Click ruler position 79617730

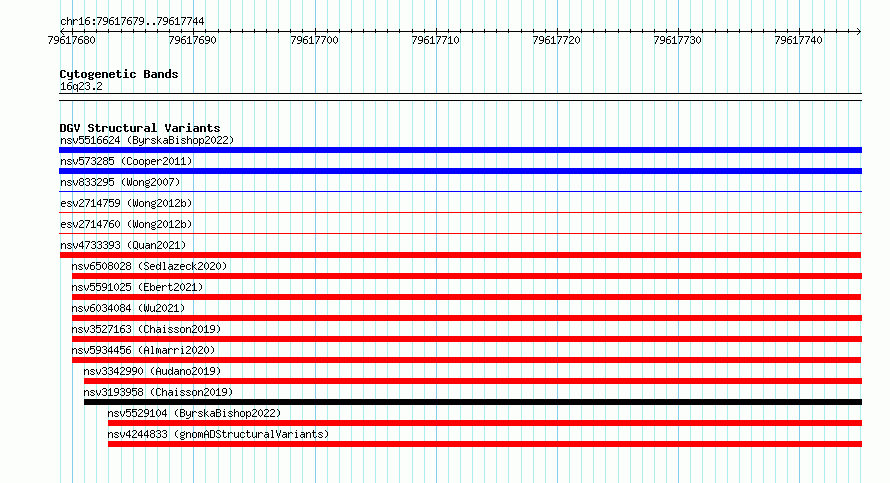tap(677, 40)
